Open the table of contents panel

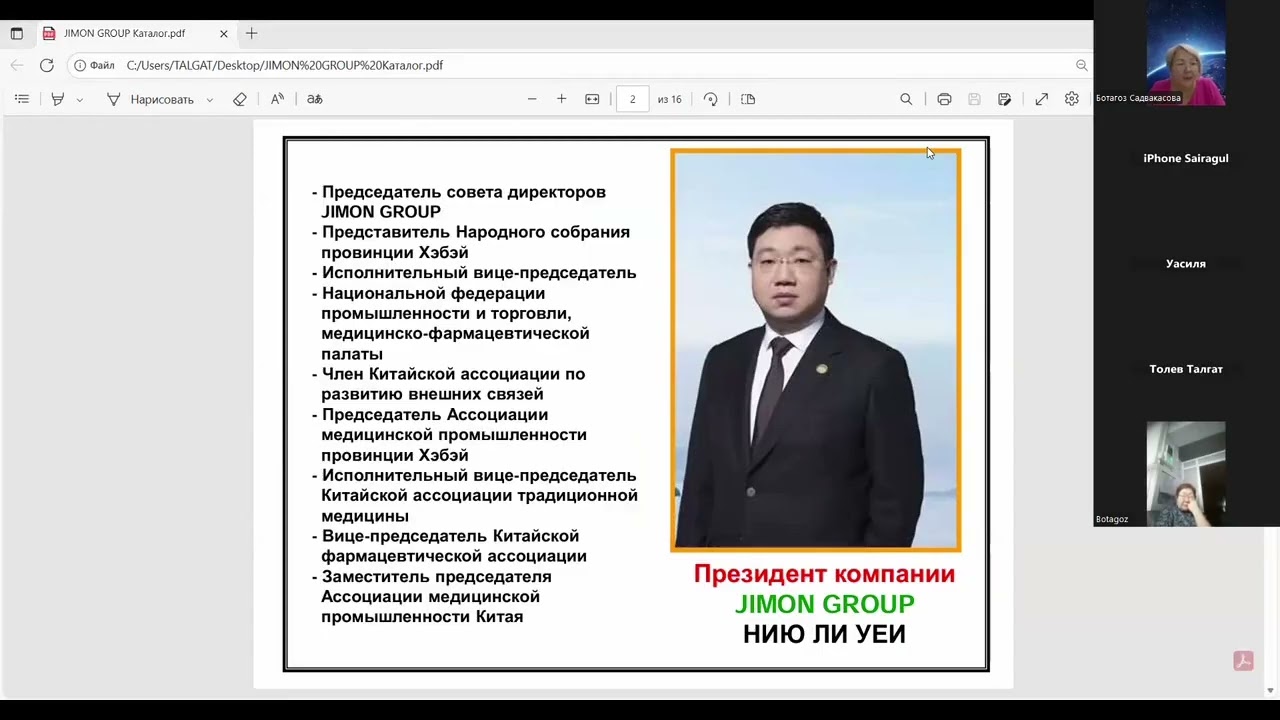(22, 99)
